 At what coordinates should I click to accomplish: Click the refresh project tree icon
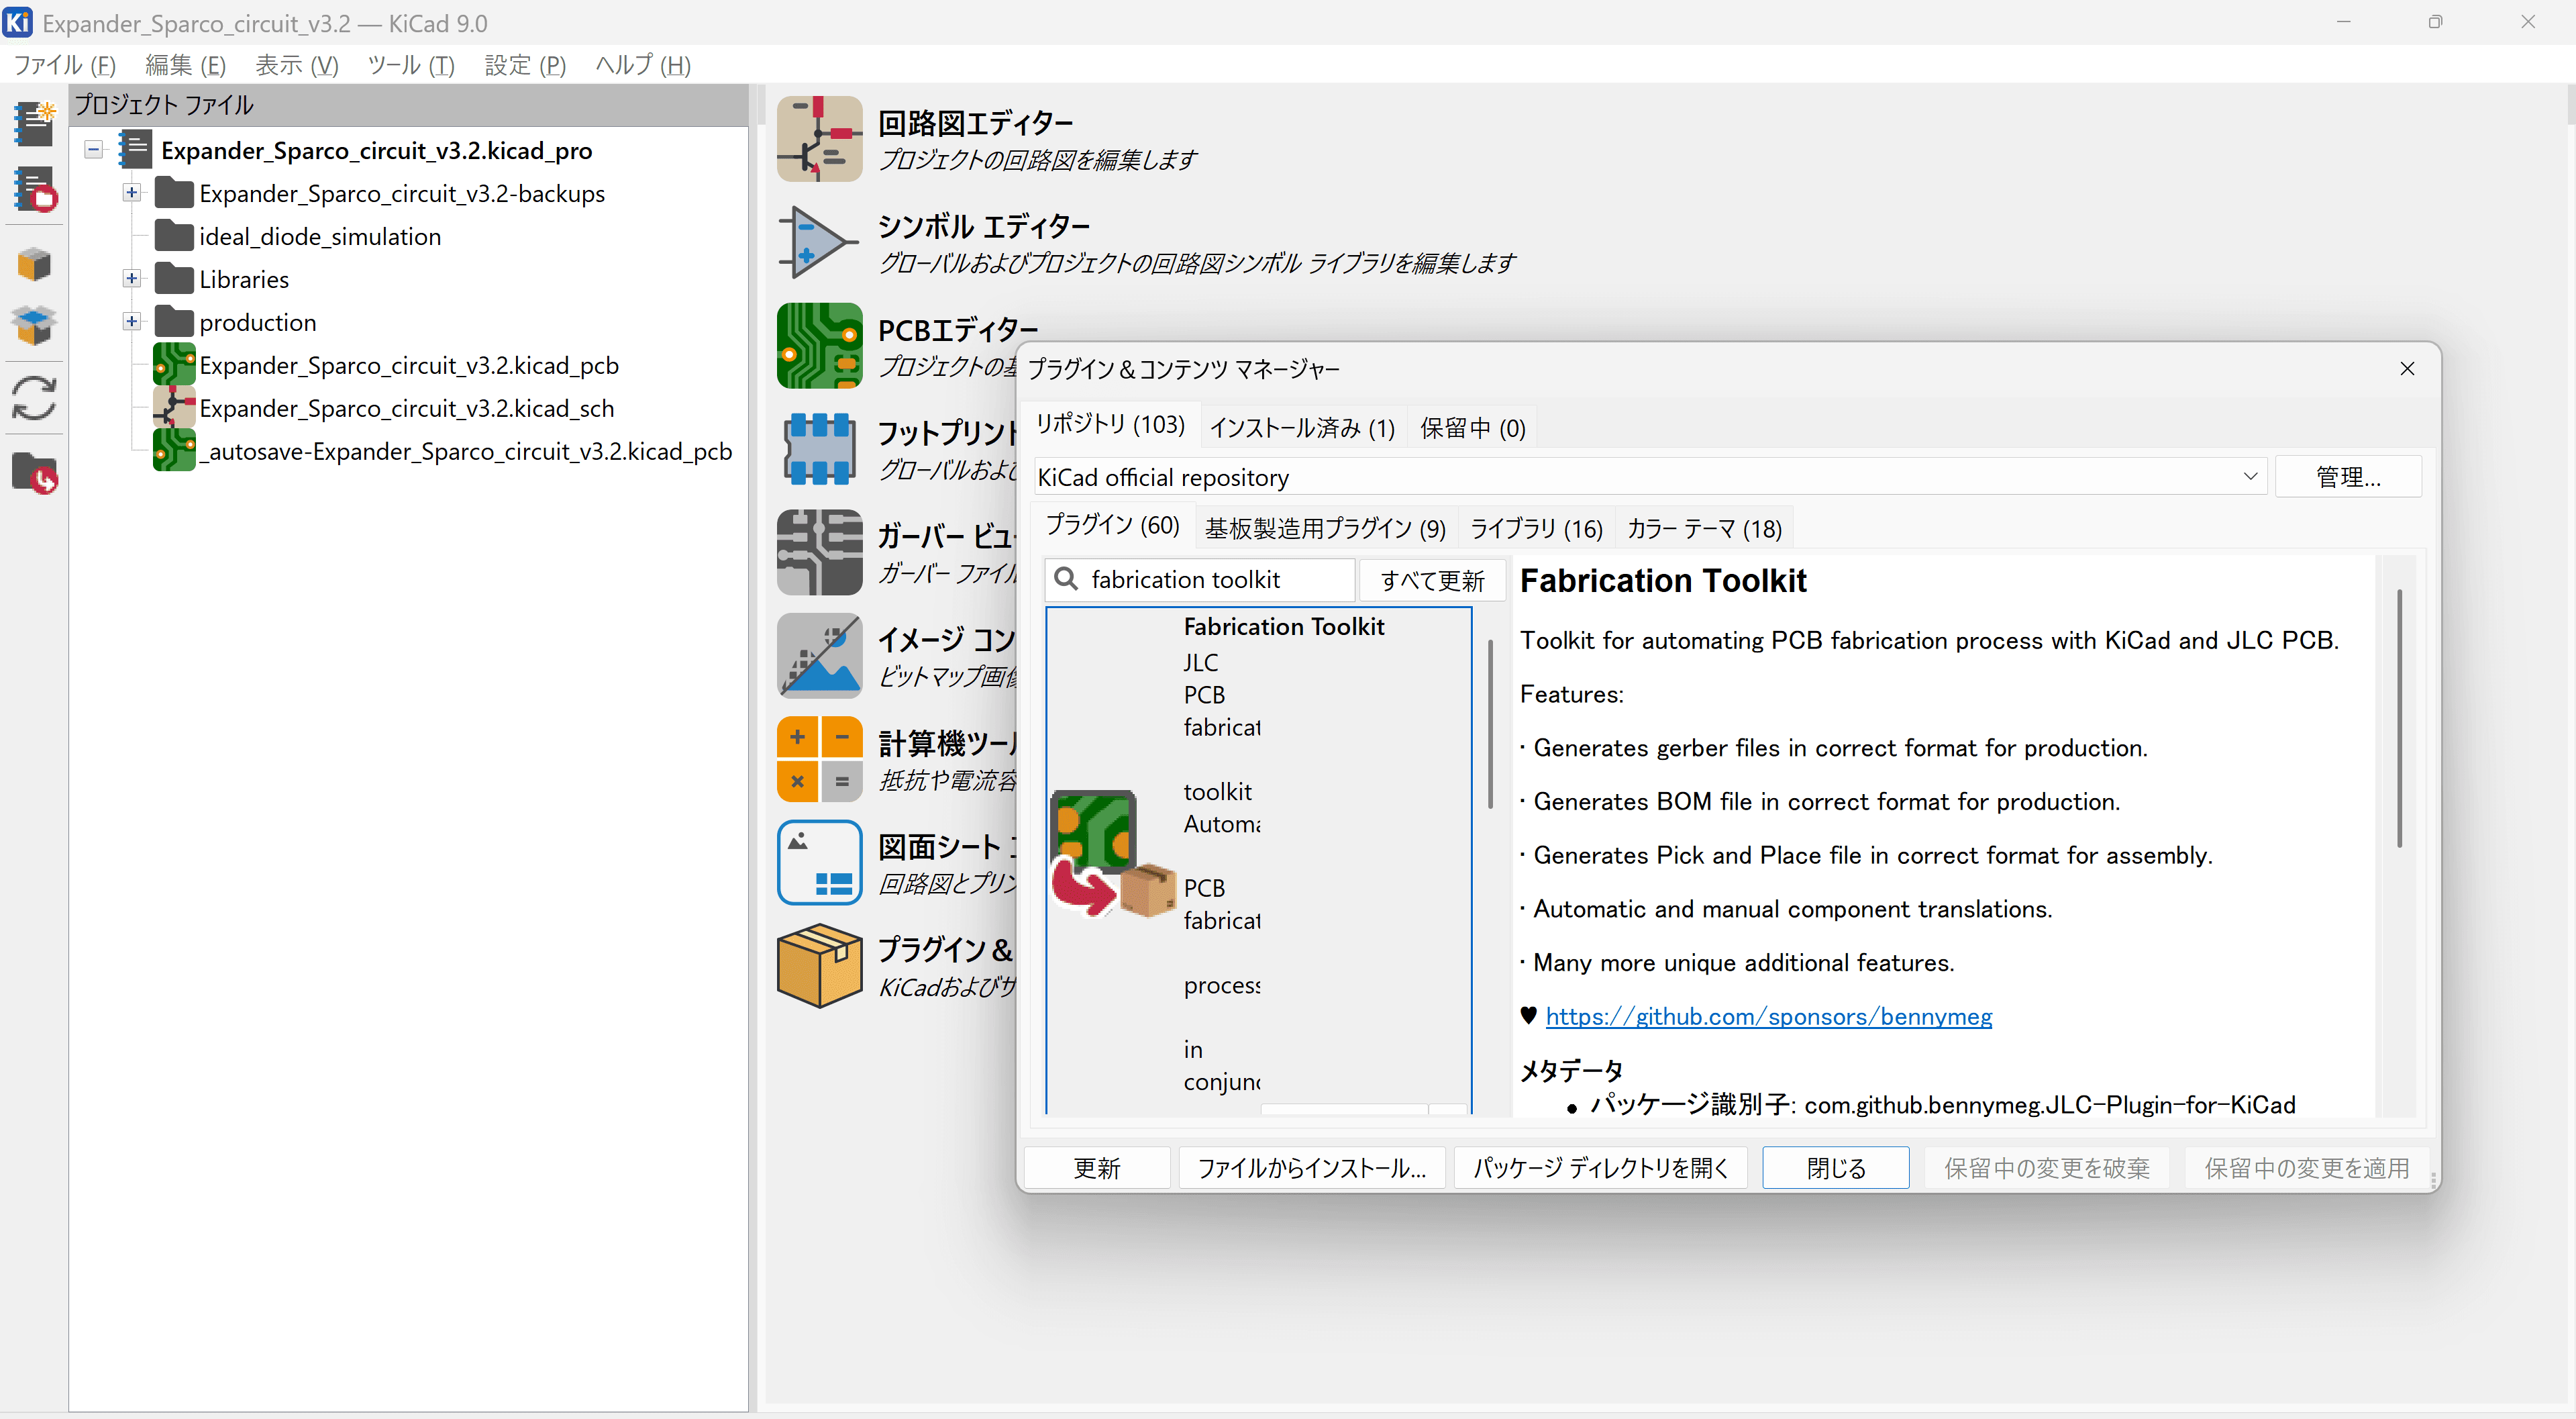point(35,398)
